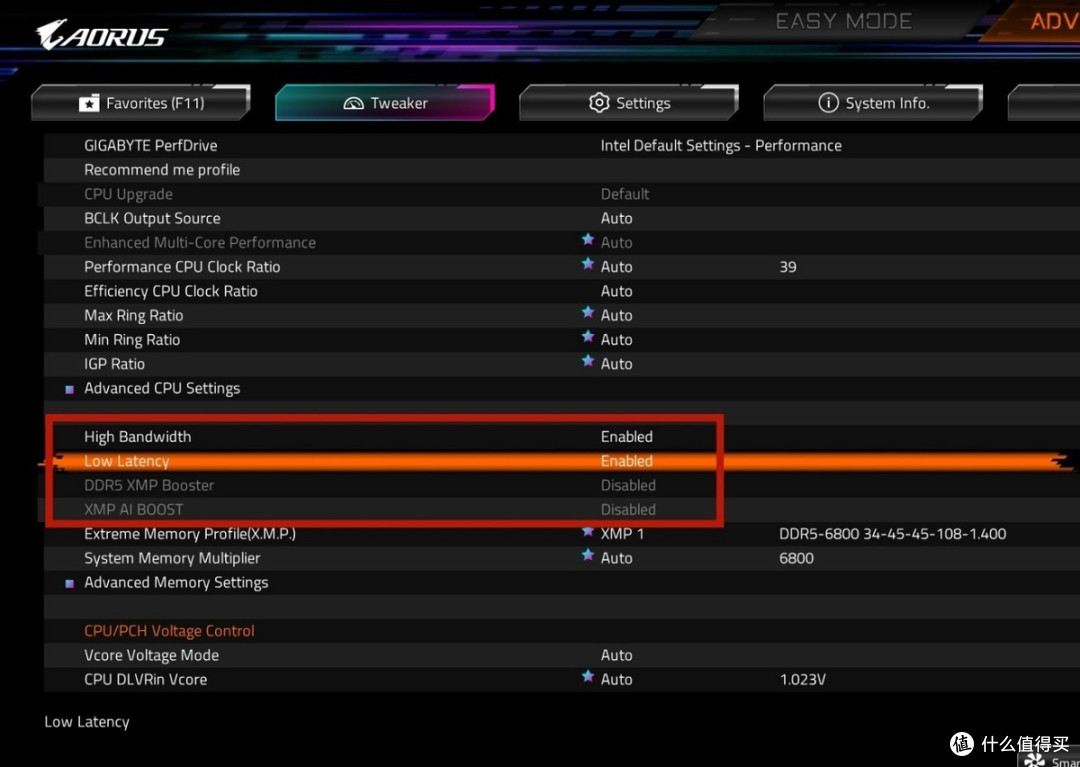Toggle High Bandwidth Enabled value

pos(627,437)
